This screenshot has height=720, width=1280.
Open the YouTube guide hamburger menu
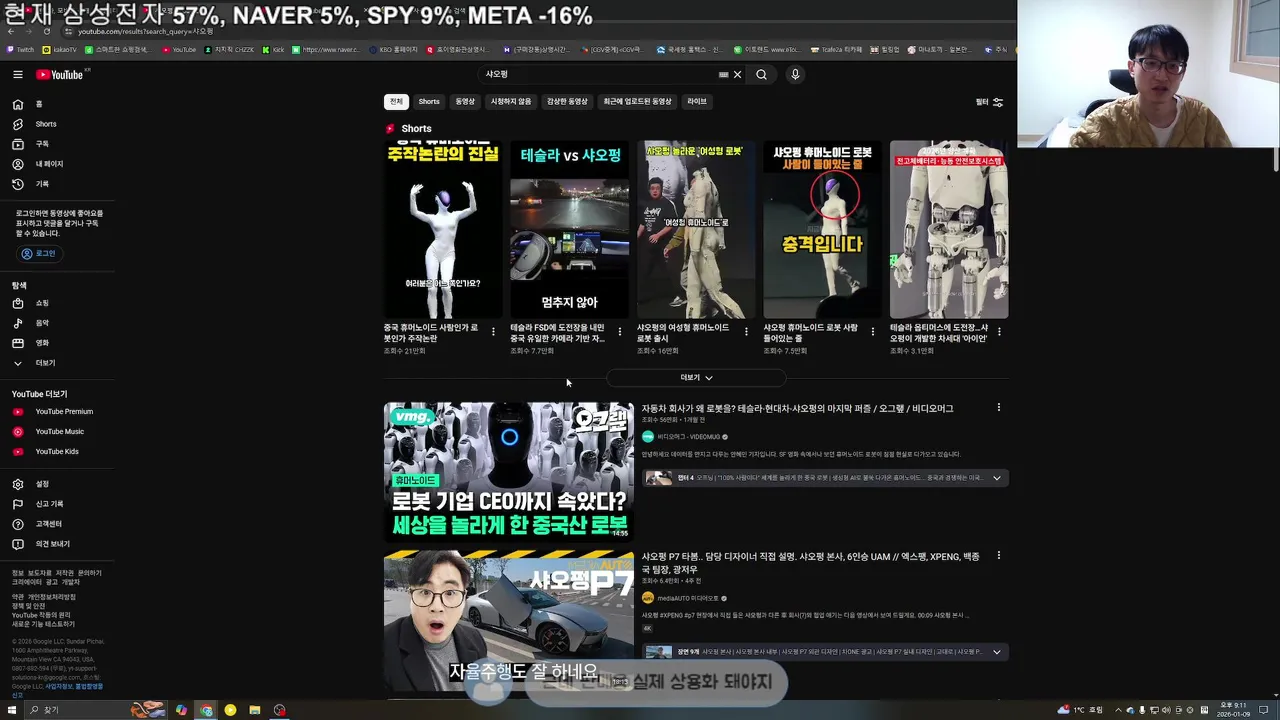[x=18, y=74]
